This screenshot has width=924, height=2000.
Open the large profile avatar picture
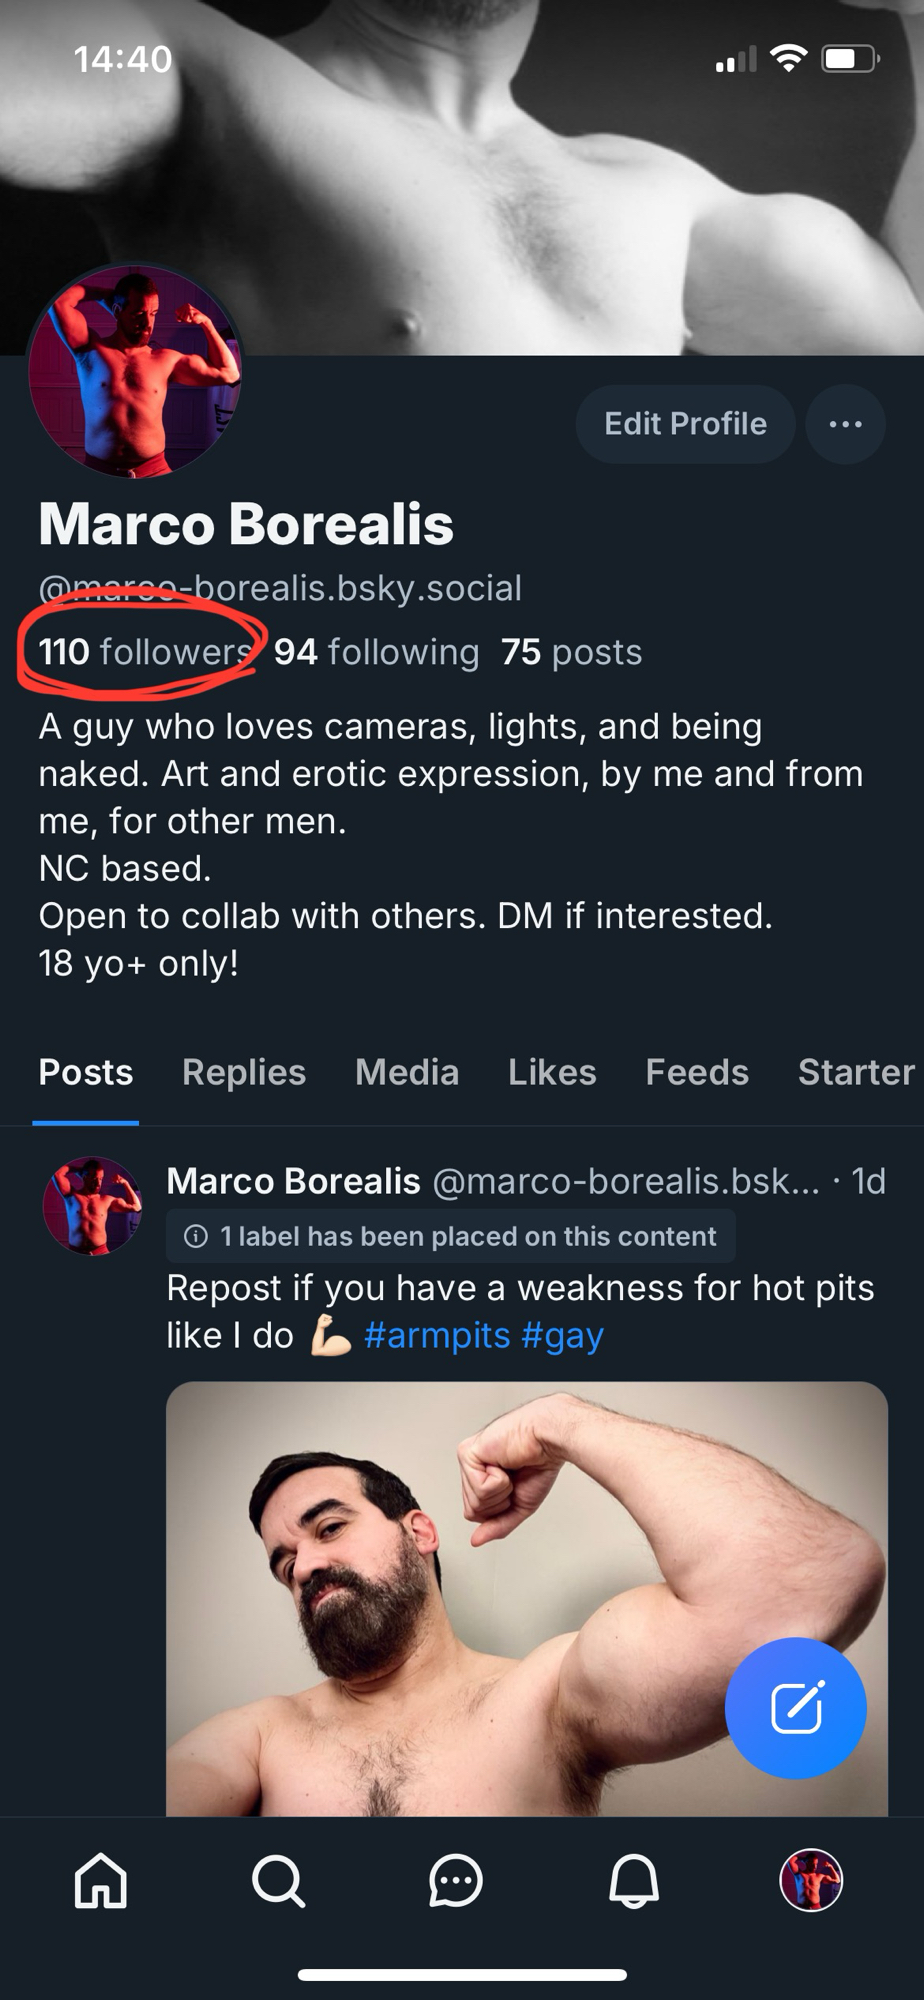pos(135,371)
